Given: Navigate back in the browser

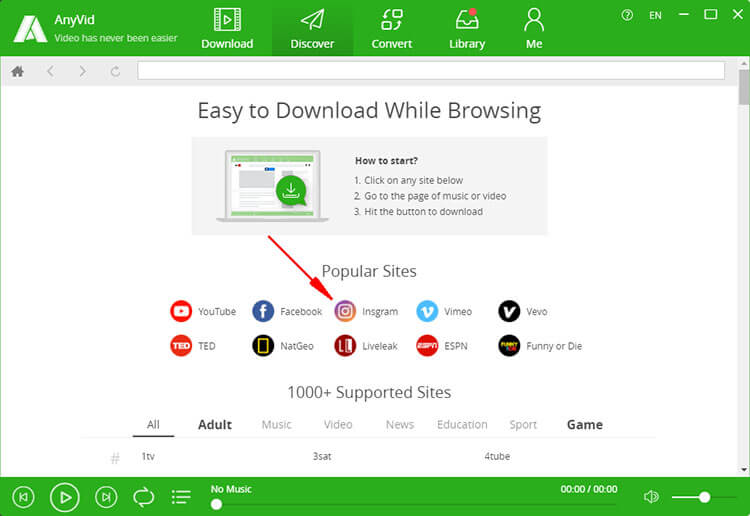Looking at the screenshot, I should point(50,72).
